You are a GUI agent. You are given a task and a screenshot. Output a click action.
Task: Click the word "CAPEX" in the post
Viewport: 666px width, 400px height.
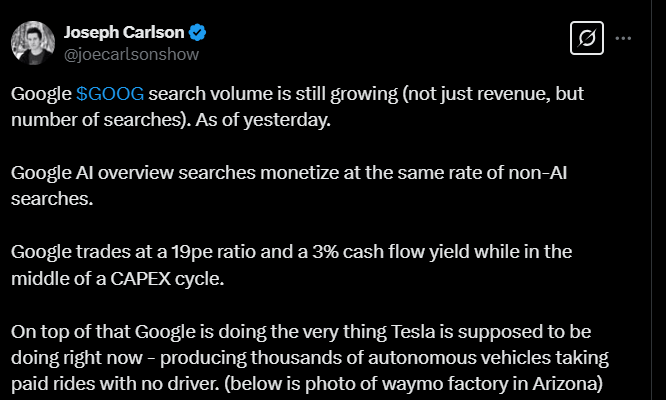click(x=141, y=279)
